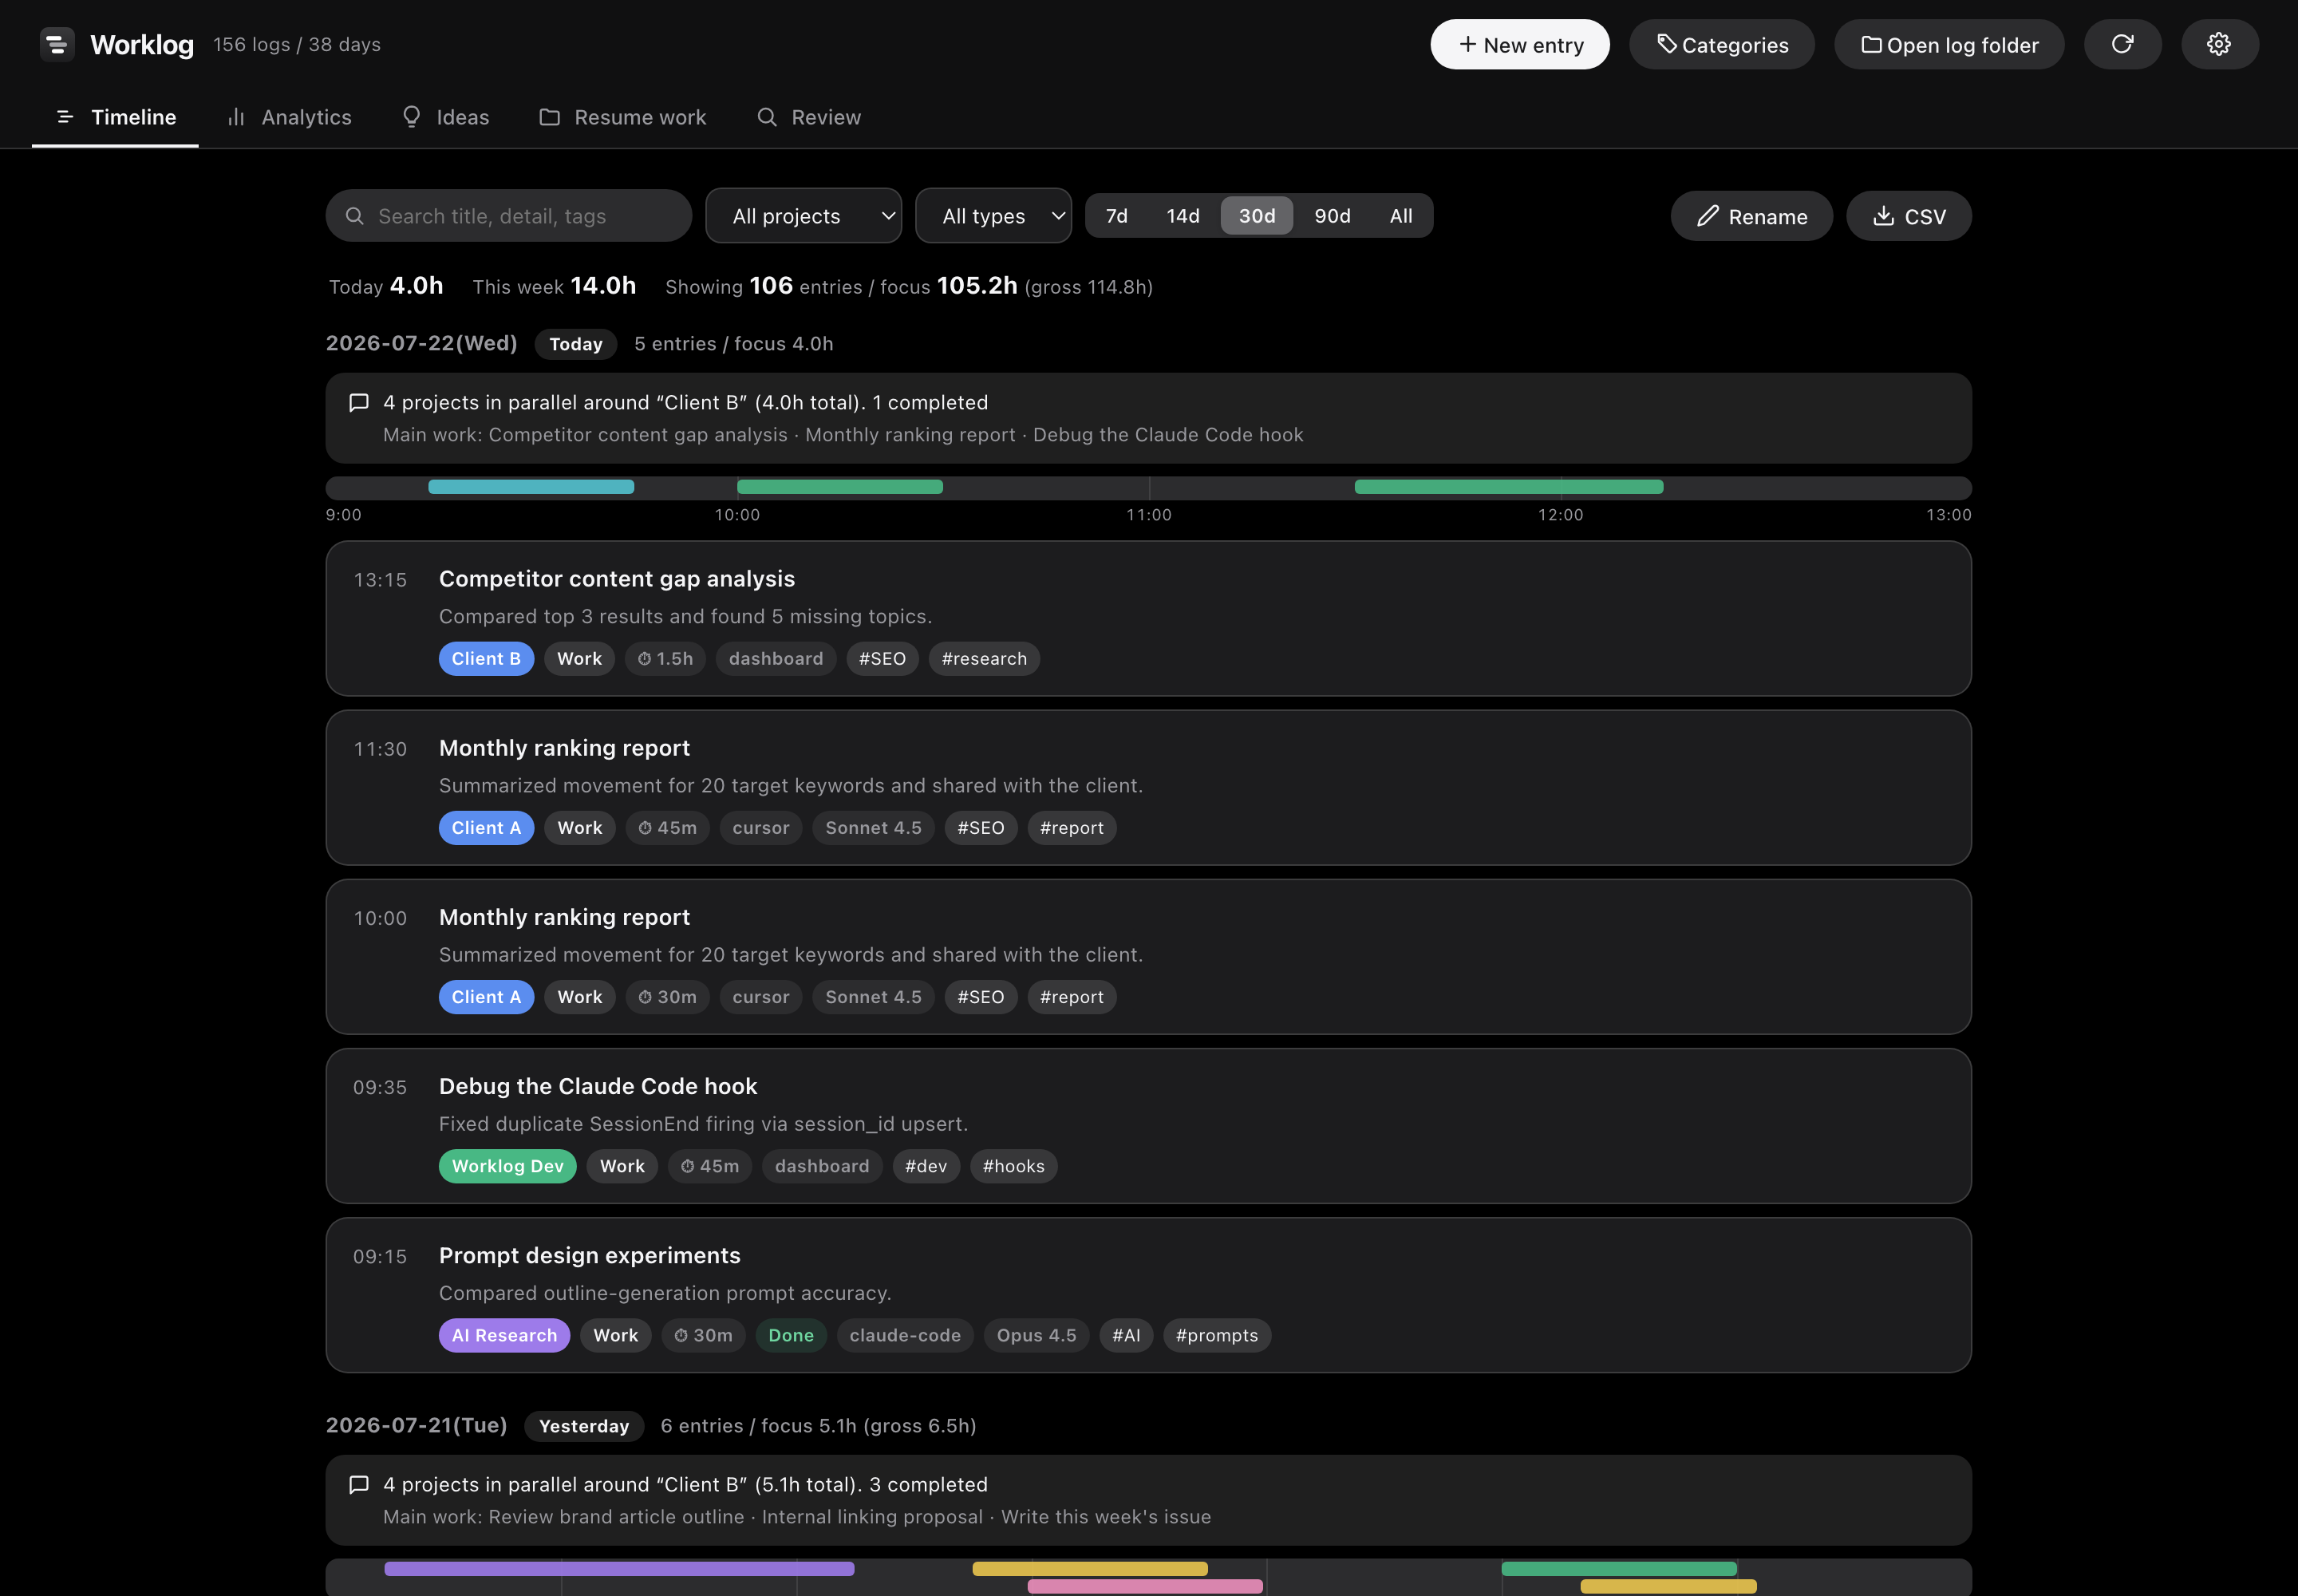
Task: Click the green bar near 12:00 on timeline
Action: click(1508, 487)
